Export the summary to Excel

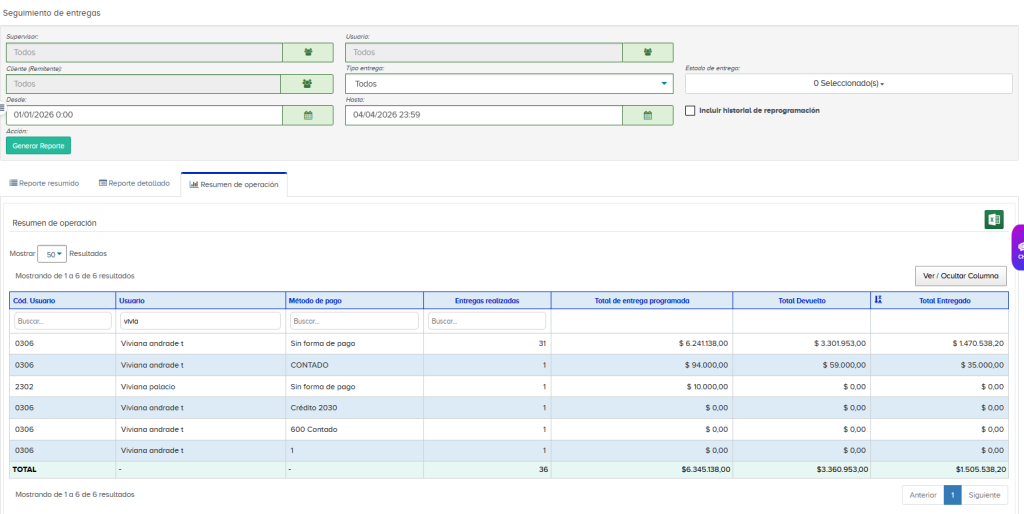[x=994, y=220]
